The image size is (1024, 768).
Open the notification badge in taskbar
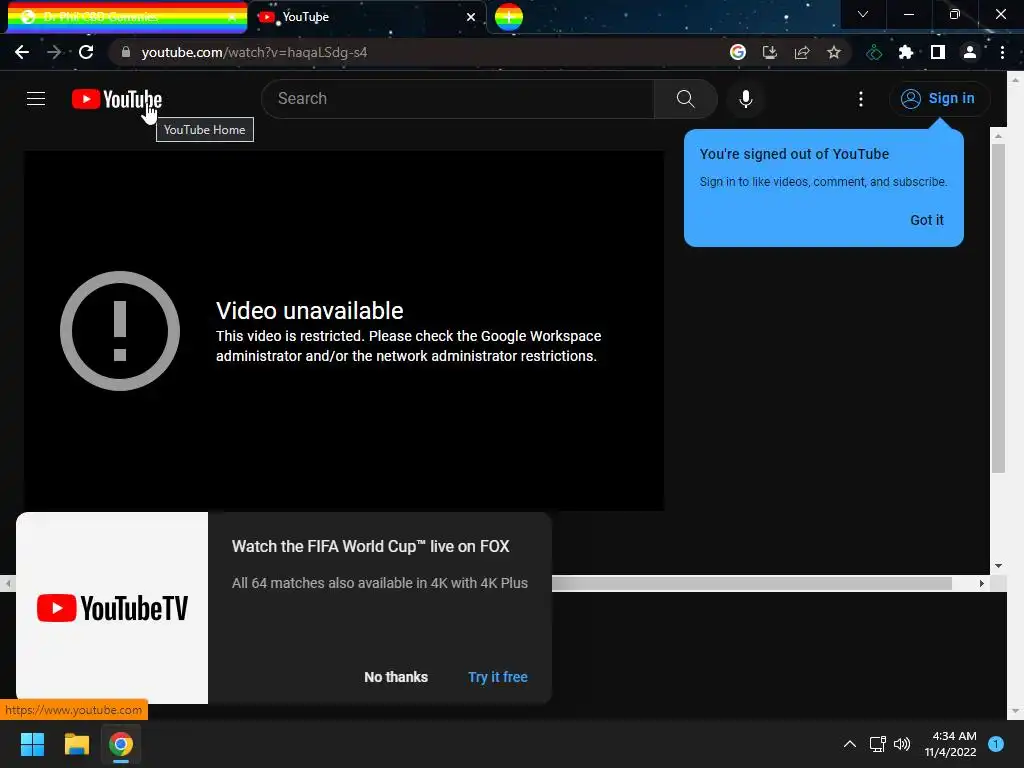tap(996, 744)
